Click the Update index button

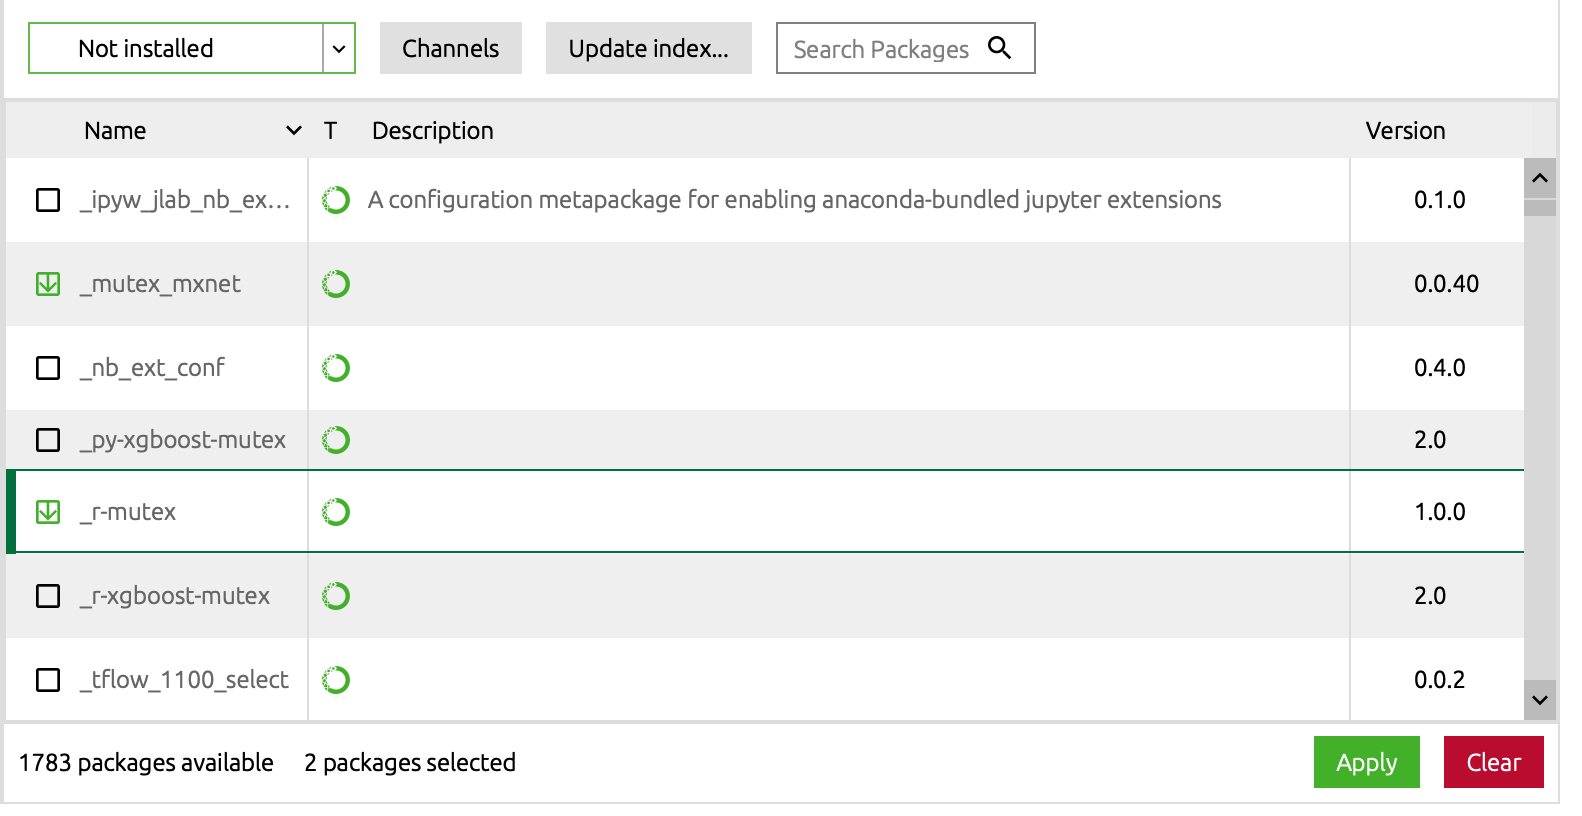tap(648, 48)
